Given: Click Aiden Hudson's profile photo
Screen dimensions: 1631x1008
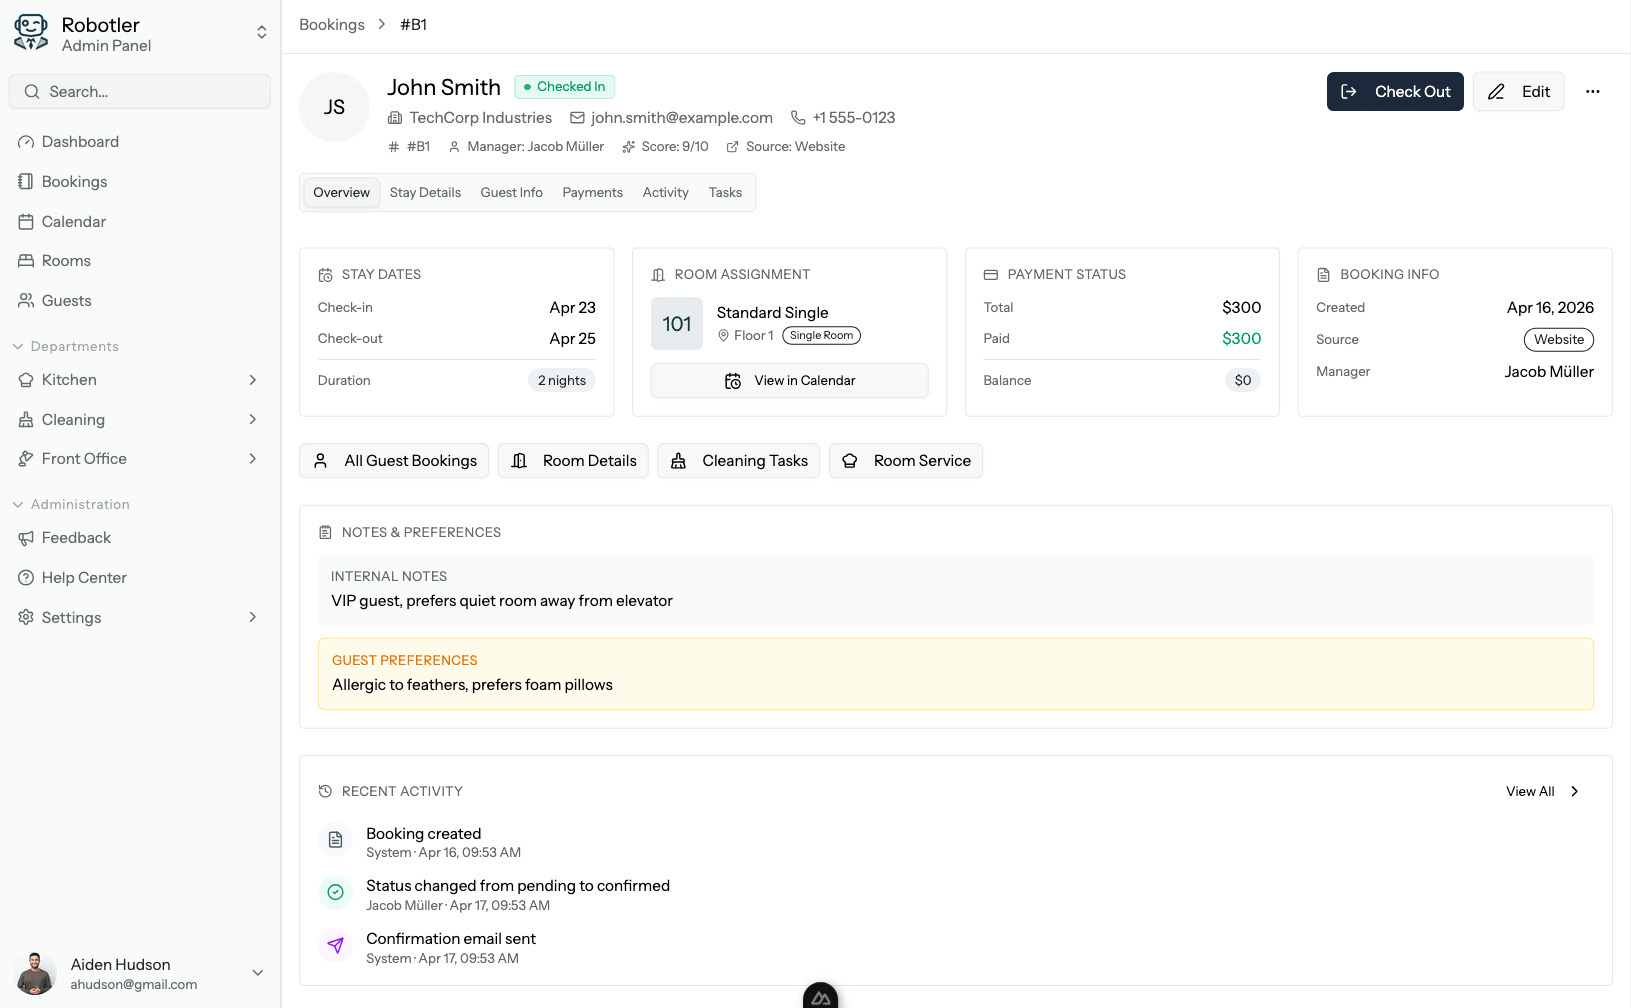Looking at the screenshot, I should pyautogui.click(x=36, y=973).
